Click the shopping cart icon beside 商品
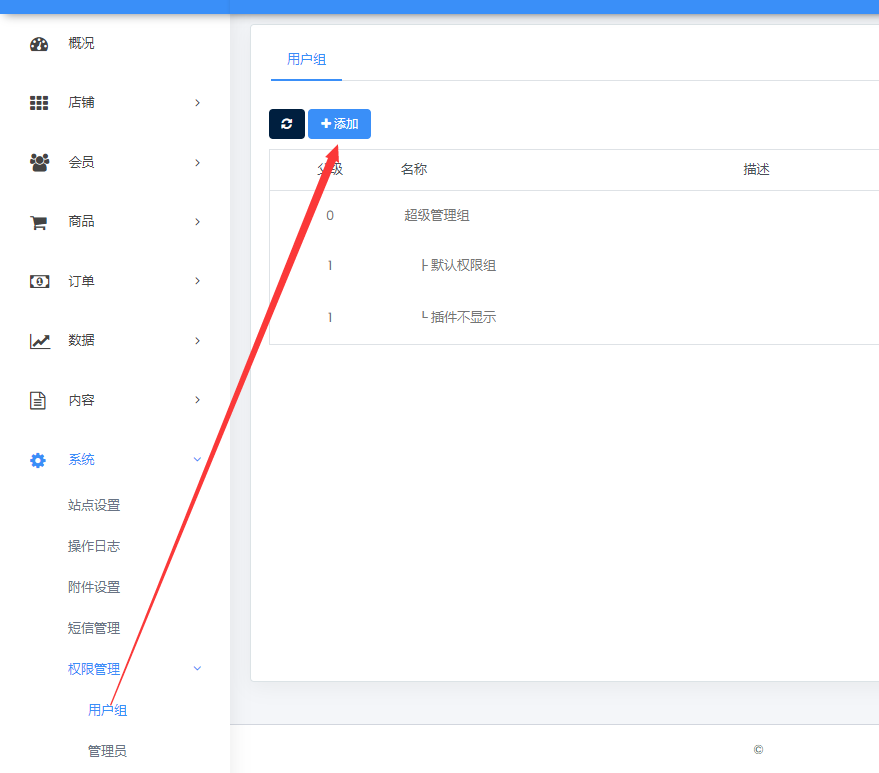 click(39, 222)
